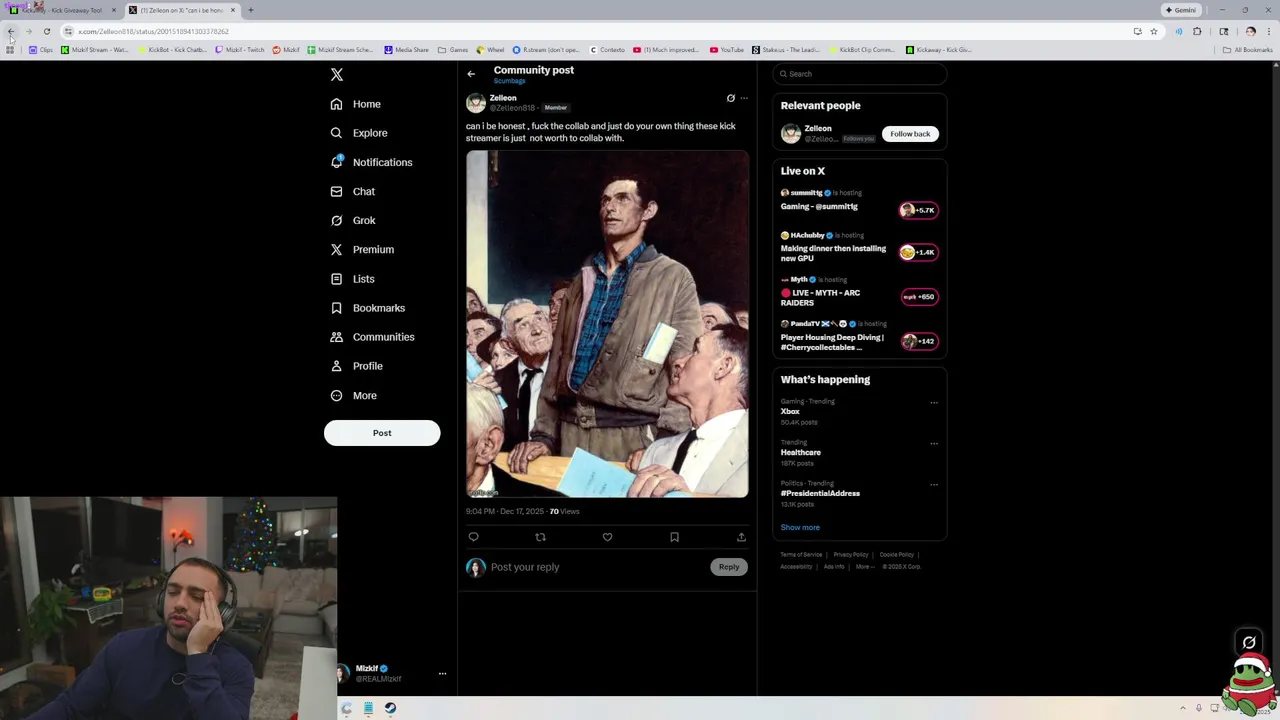Open Steam in the taskbar

click(x=390, y=708)
